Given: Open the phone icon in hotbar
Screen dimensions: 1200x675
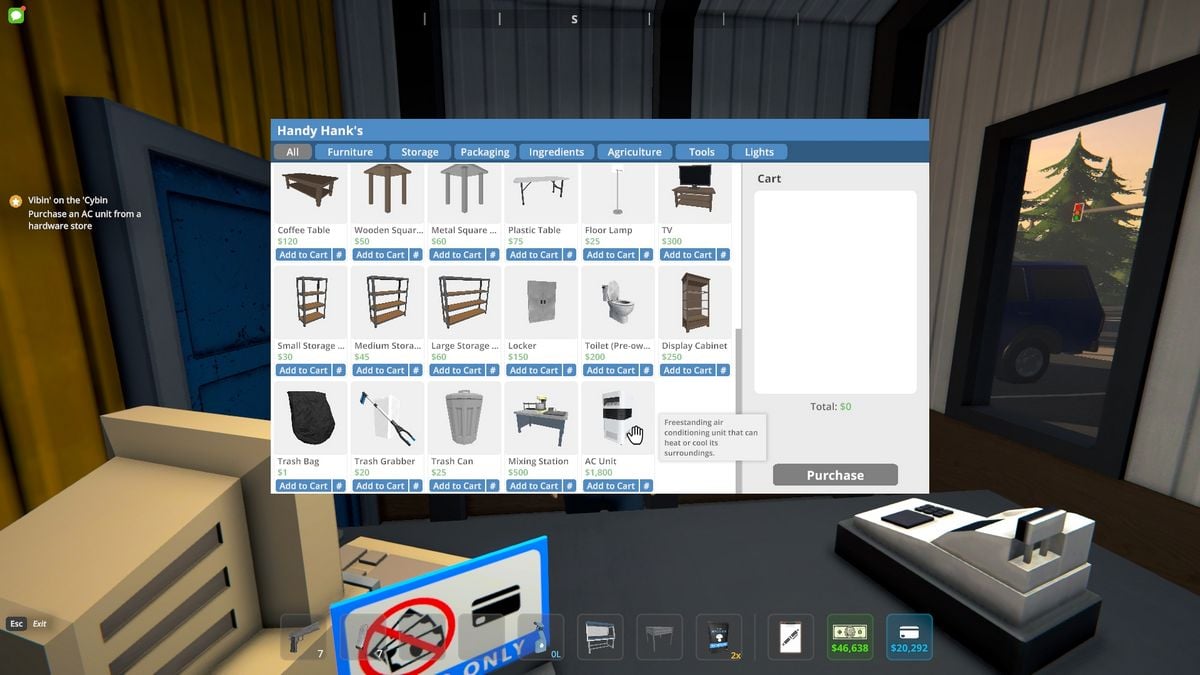Looking at the screenshot, I should 790,636.
